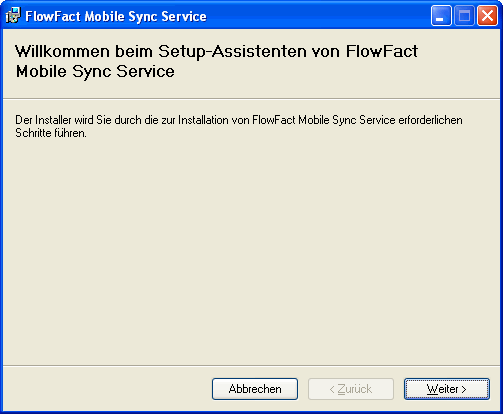The width and height of the screenshot is (503, 414).
Task: Click the separator line above the buttons
Action: 251,366
